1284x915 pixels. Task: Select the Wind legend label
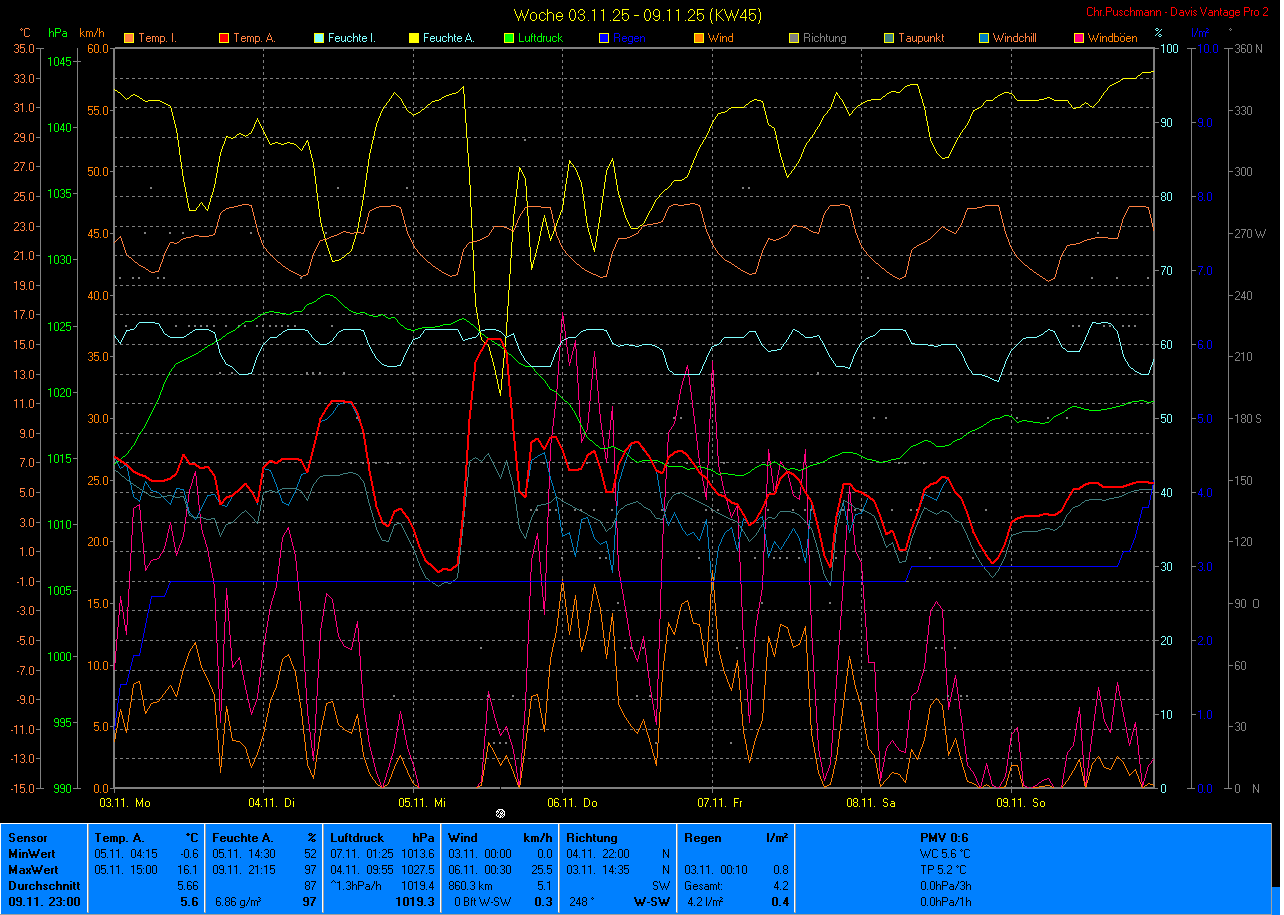[720, 38]
